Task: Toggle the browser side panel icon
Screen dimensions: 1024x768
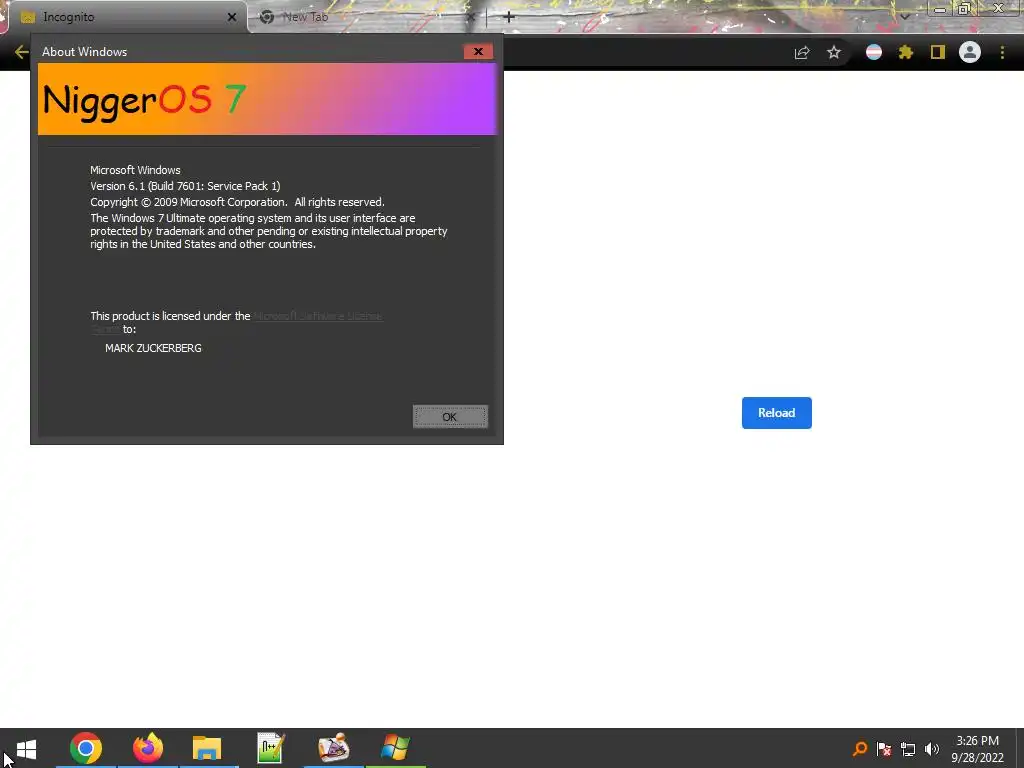Action: pyautogui.click(x=938, y=52)
